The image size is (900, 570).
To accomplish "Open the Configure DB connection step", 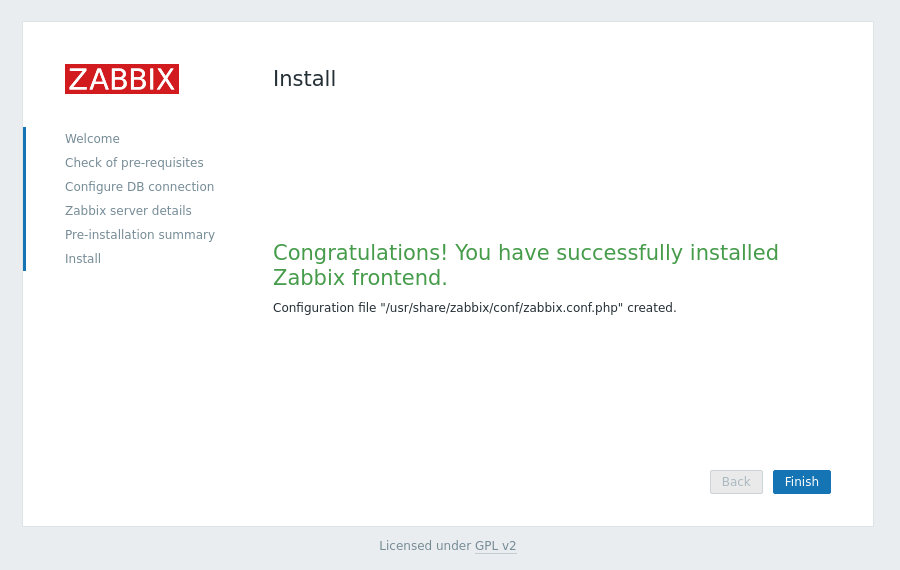I will coord(139,187).
